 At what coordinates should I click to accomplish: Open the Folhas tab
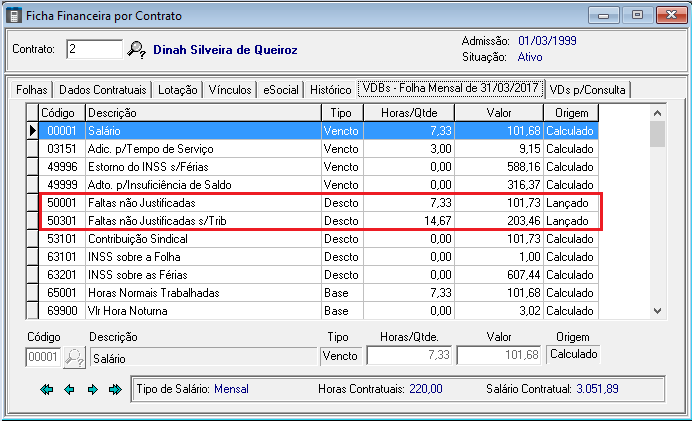(31, 90)
